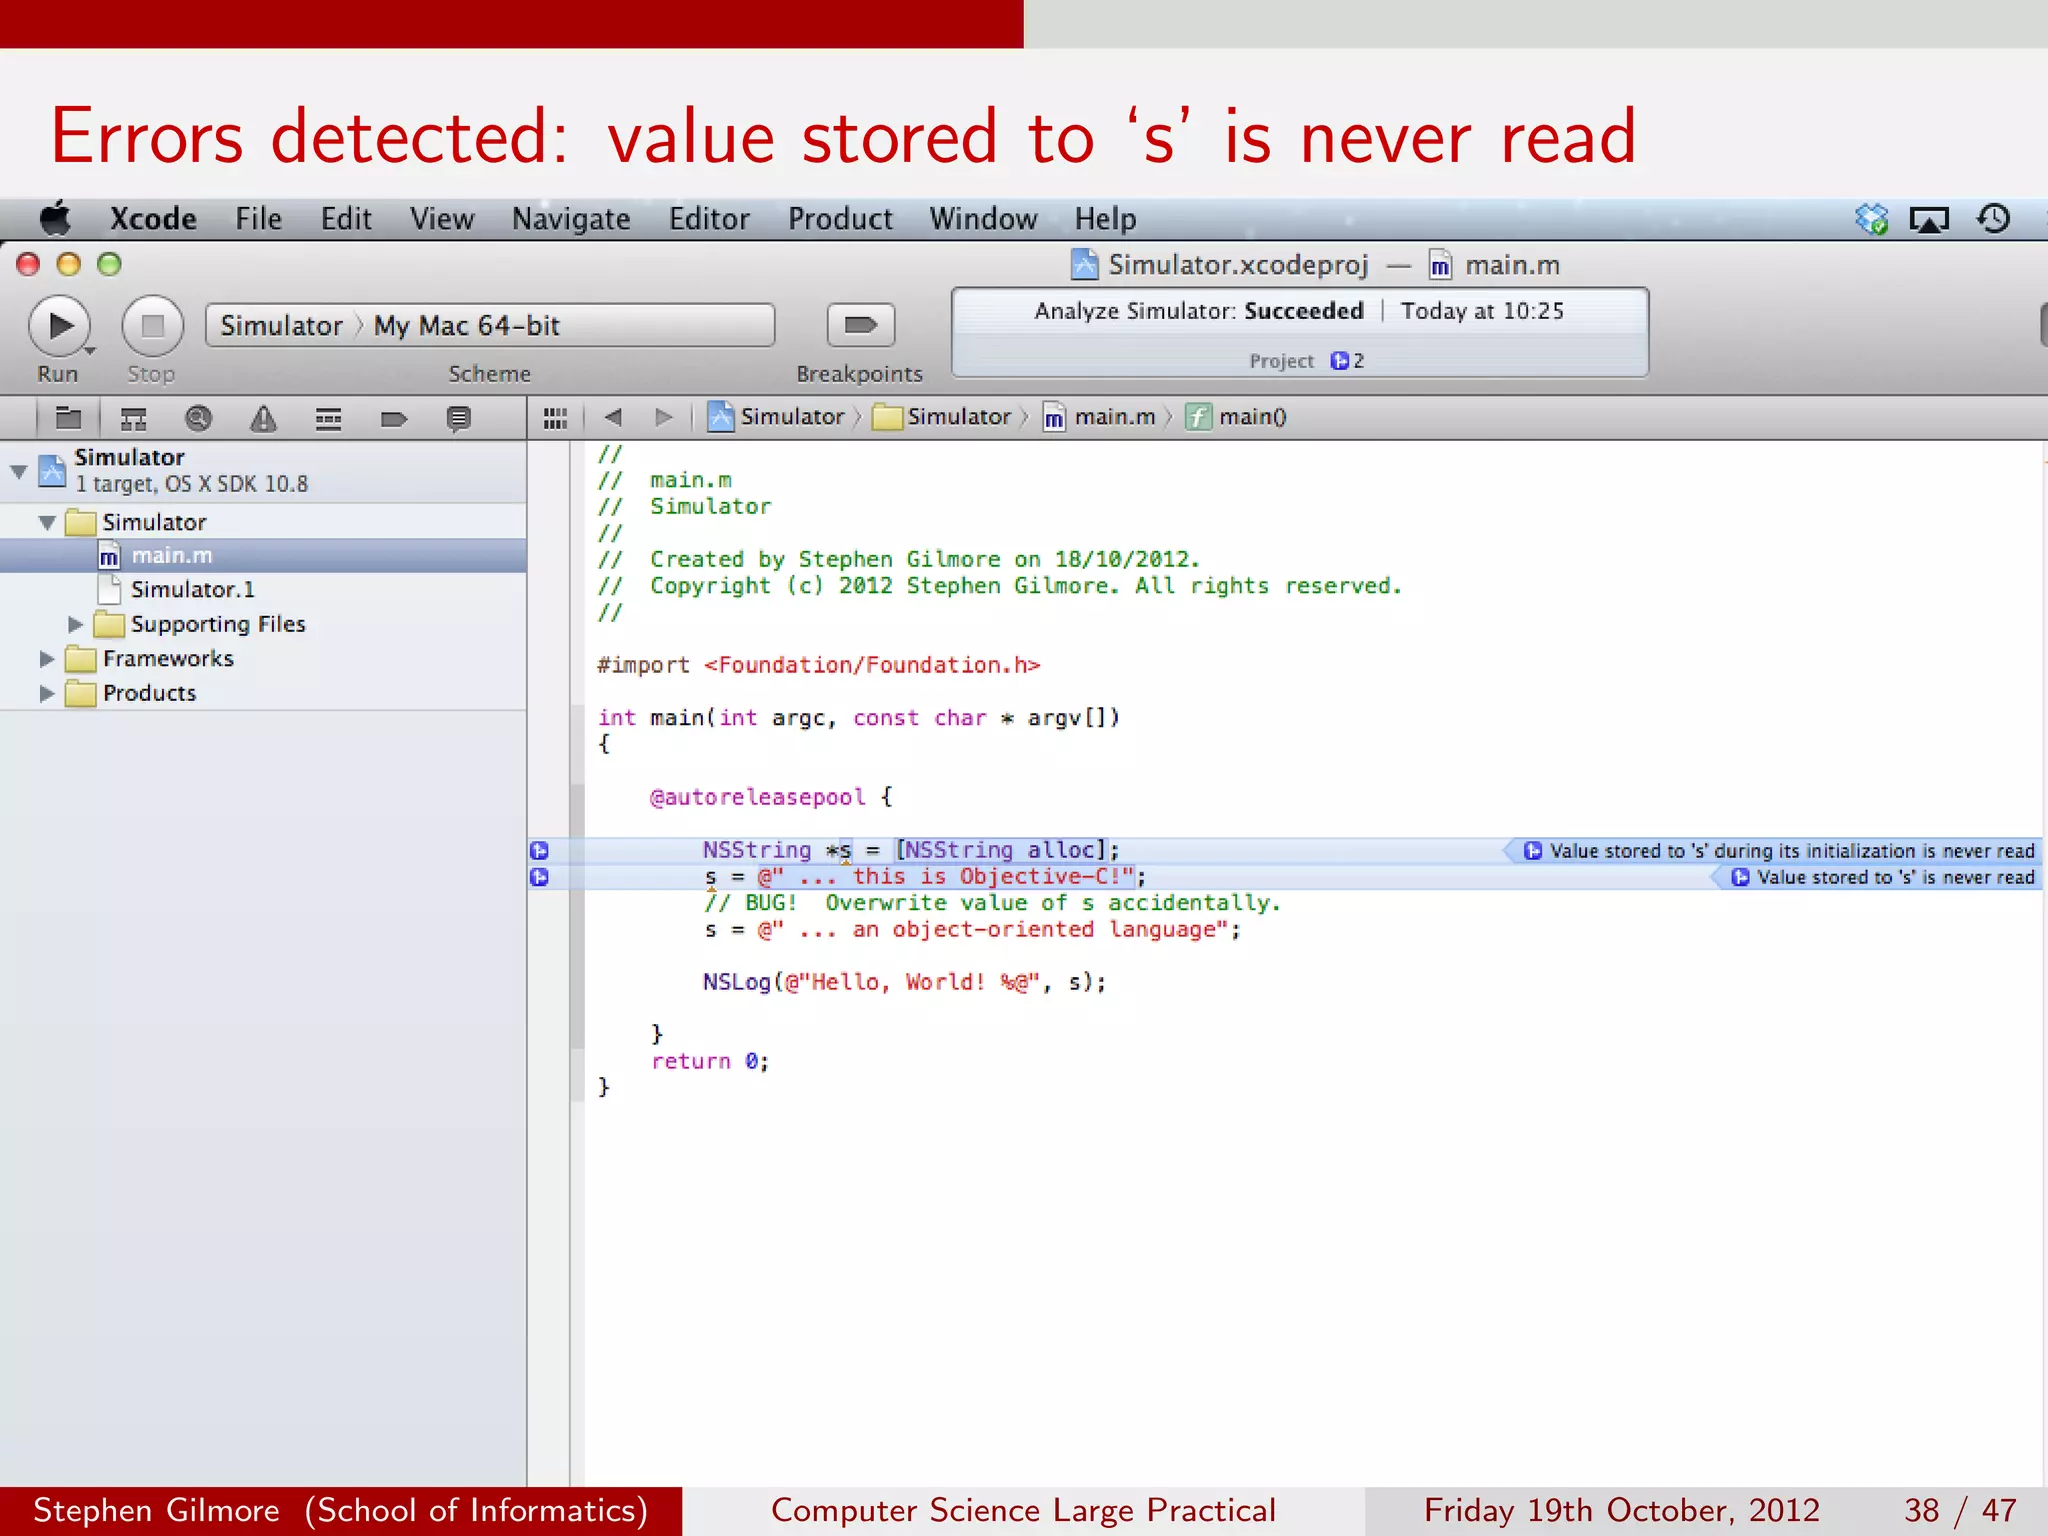
Task: Go back with the jump bar arrow
Action: click(613, 417)
